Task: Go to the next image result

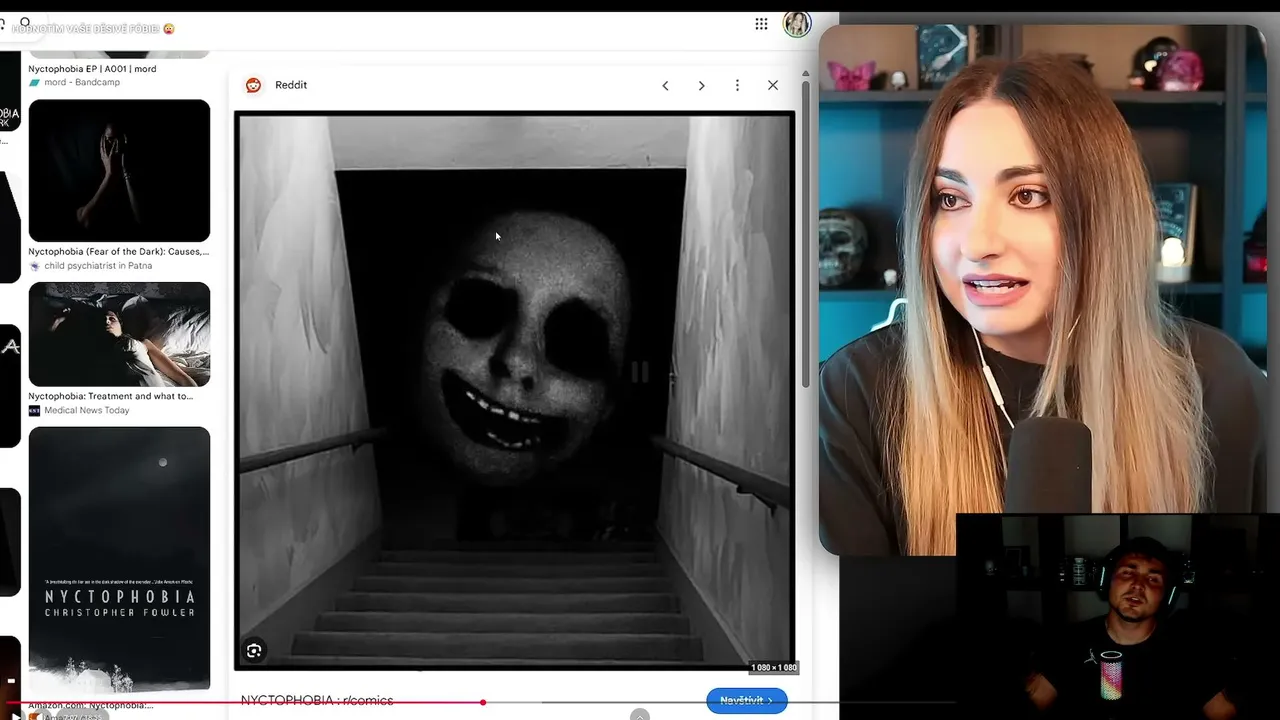Action: coord(701,86)
